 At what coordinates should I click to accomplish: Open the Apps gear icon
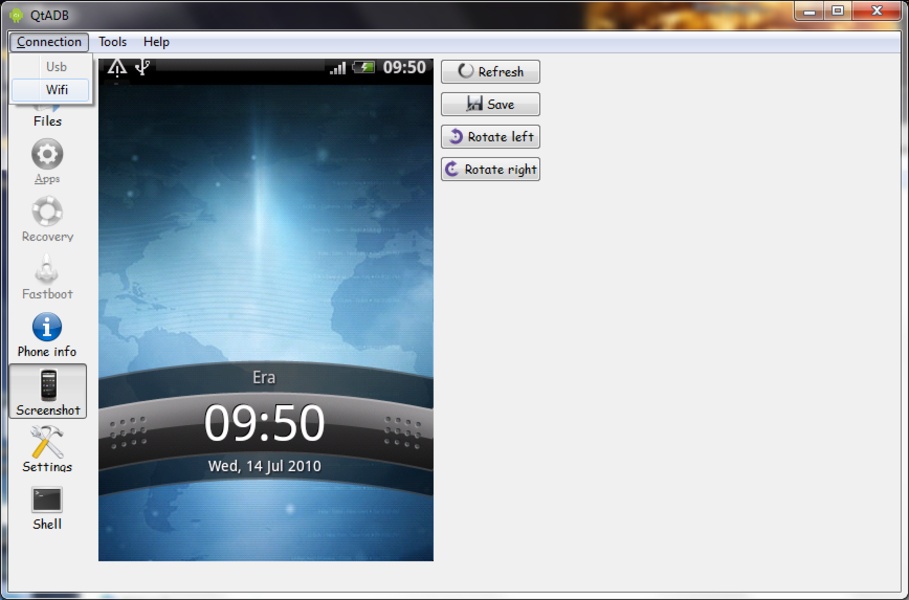point(47,155)
